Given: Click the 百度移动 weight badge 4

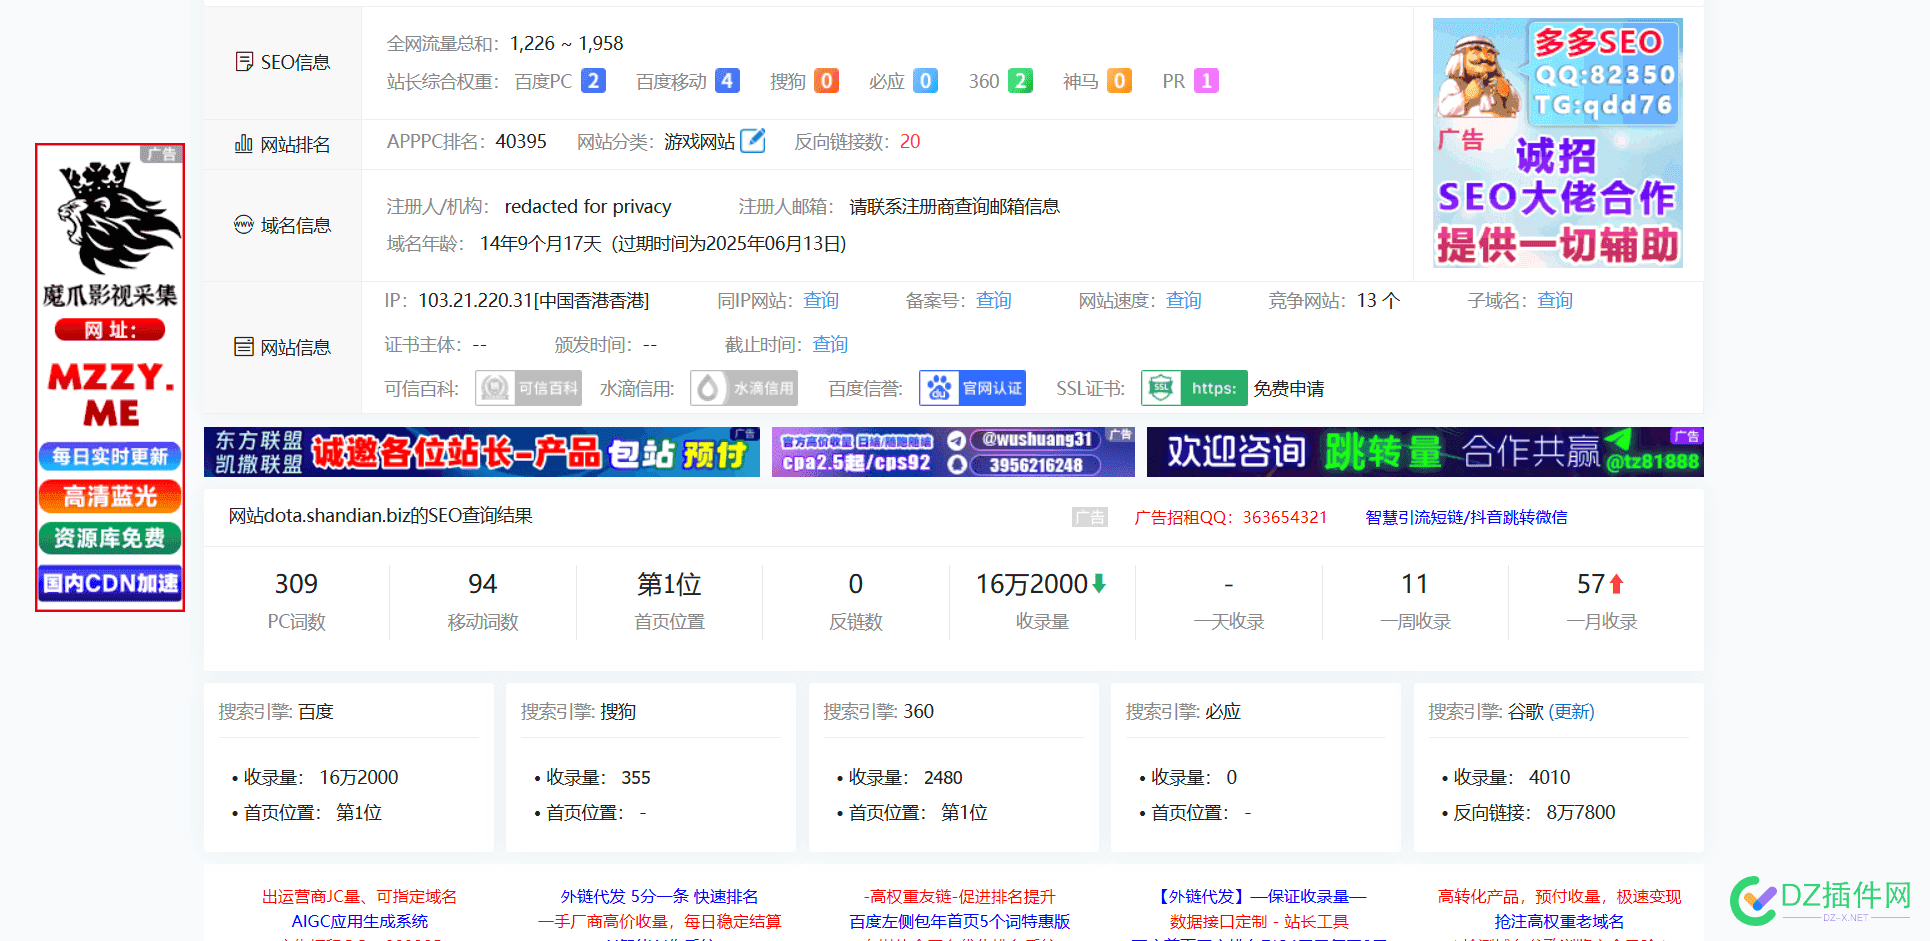Looking at the screenshot, I should 727,81.
